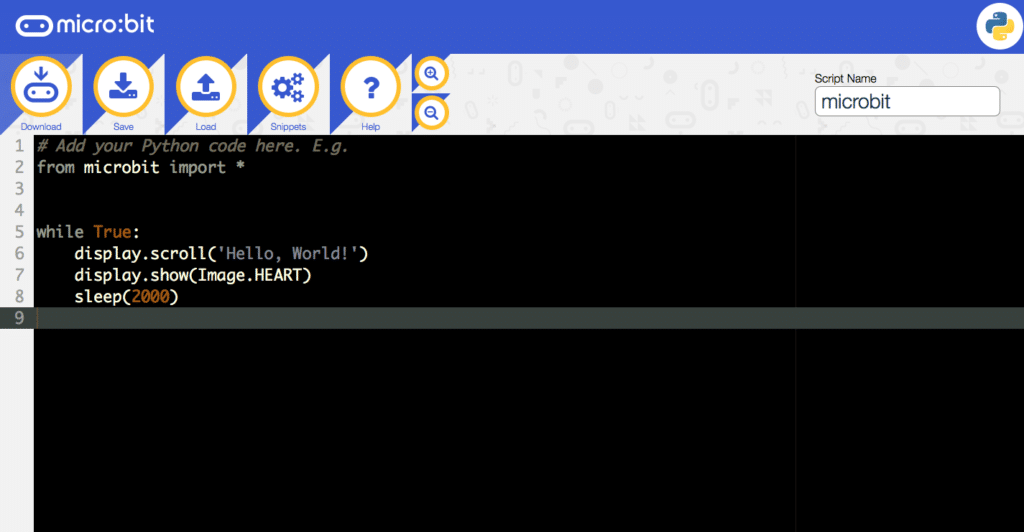Click the display.scroll 'Hello, World!' line

click(x=221, y=253)
